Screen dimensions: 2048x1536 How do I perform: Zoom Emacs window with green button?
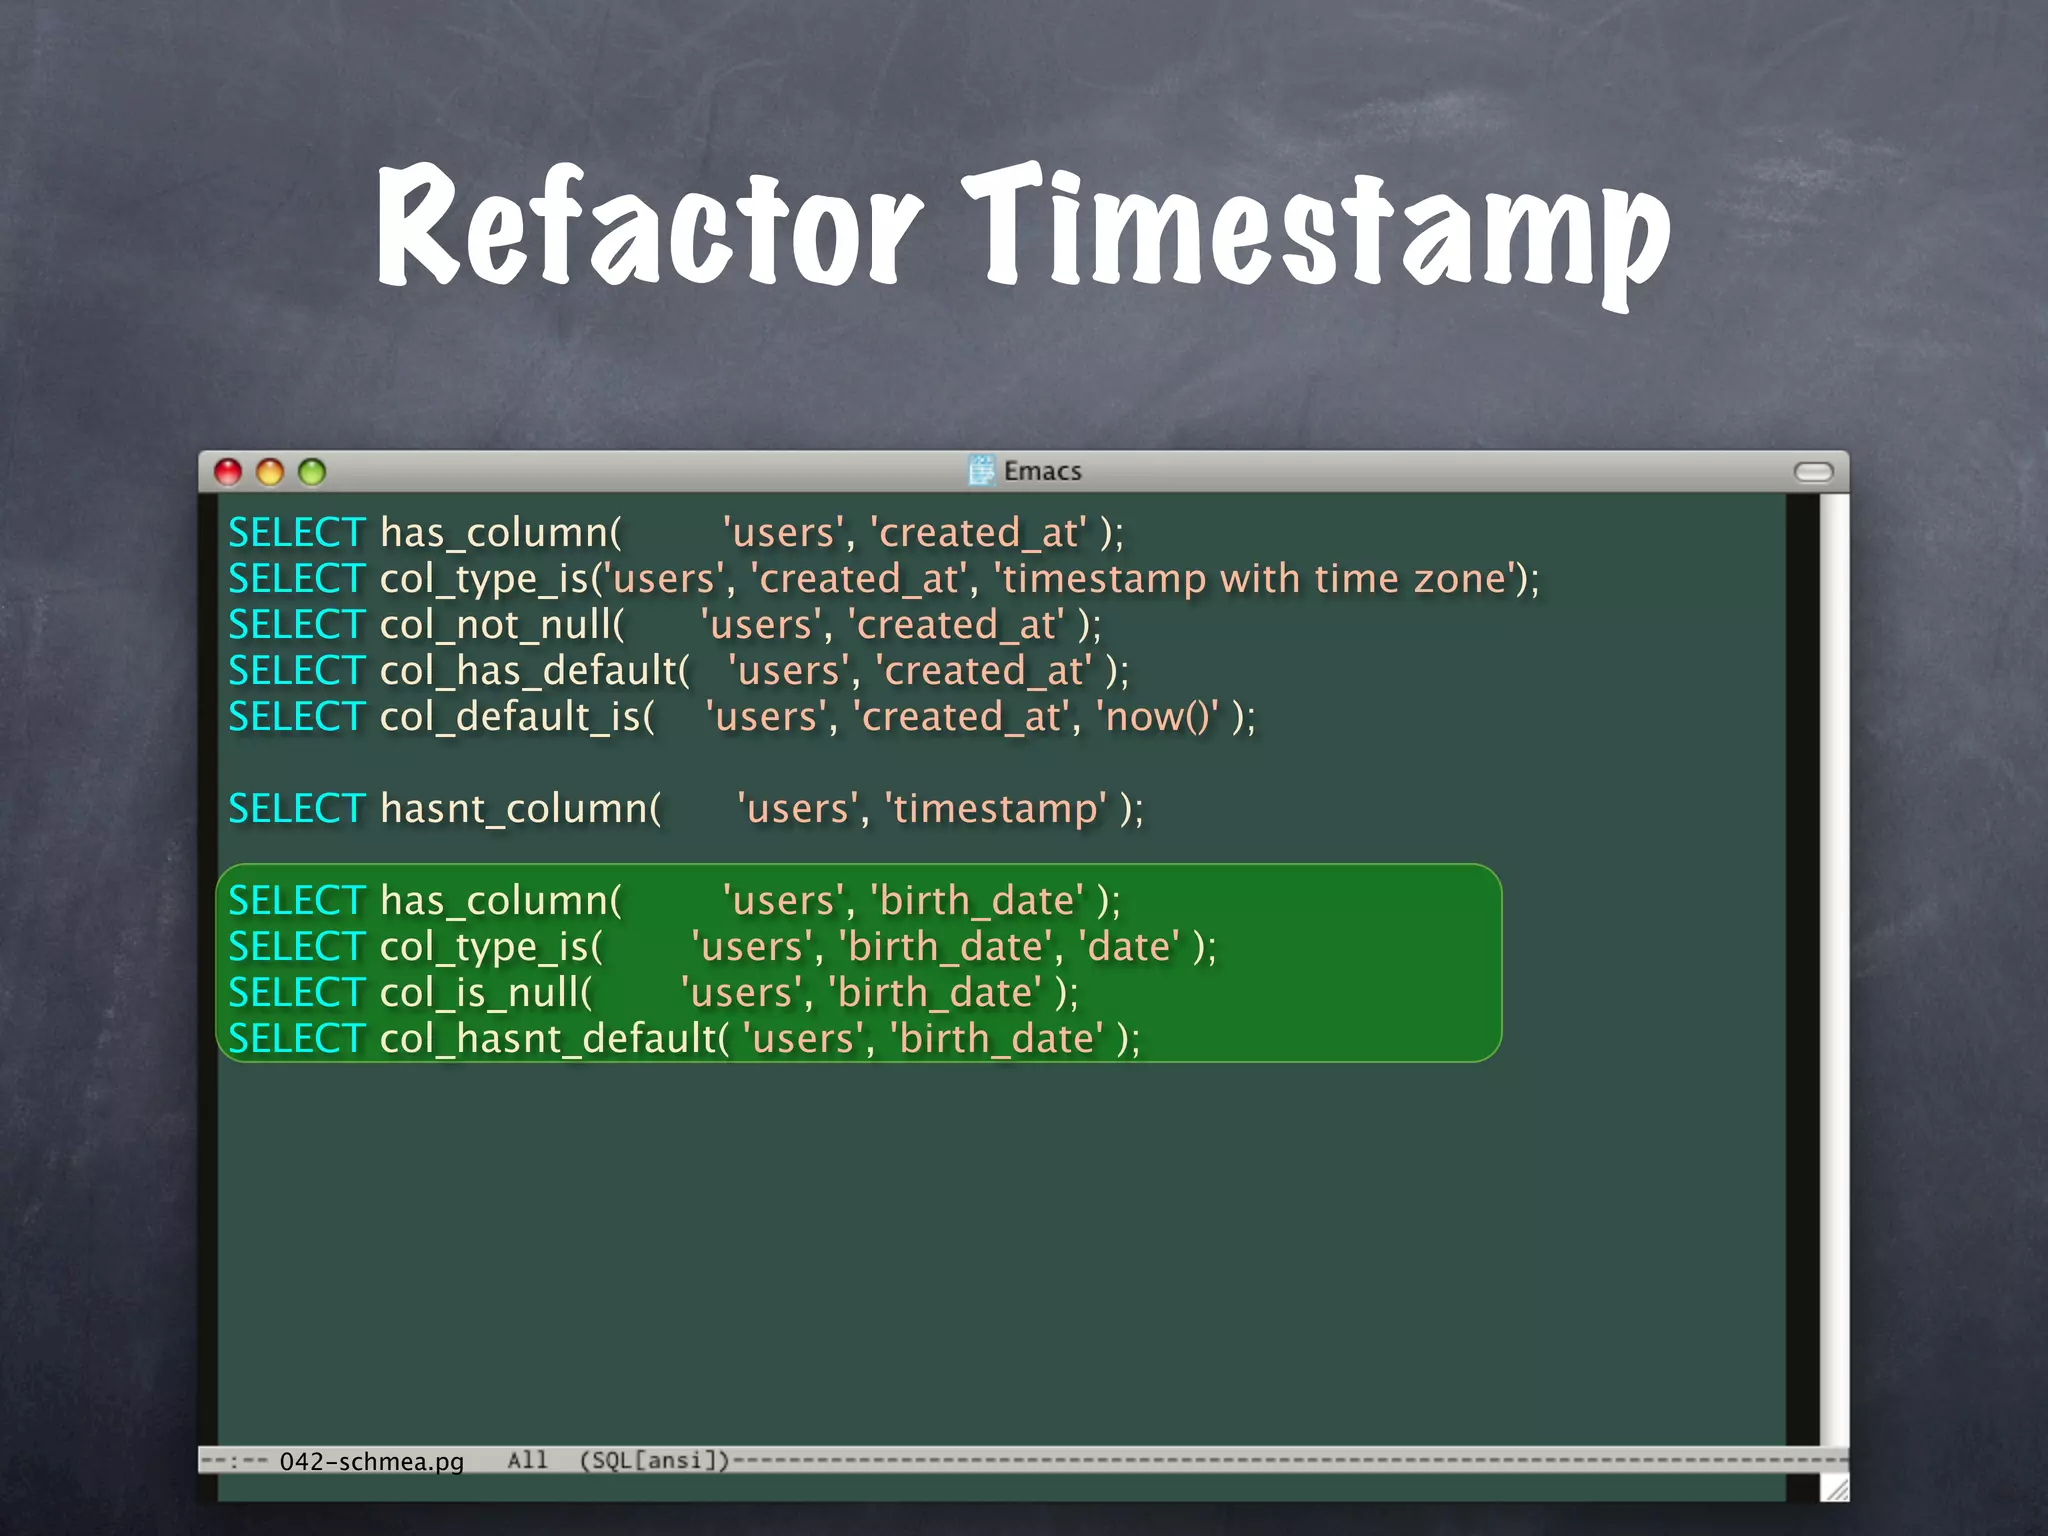[x=312, y=471]
